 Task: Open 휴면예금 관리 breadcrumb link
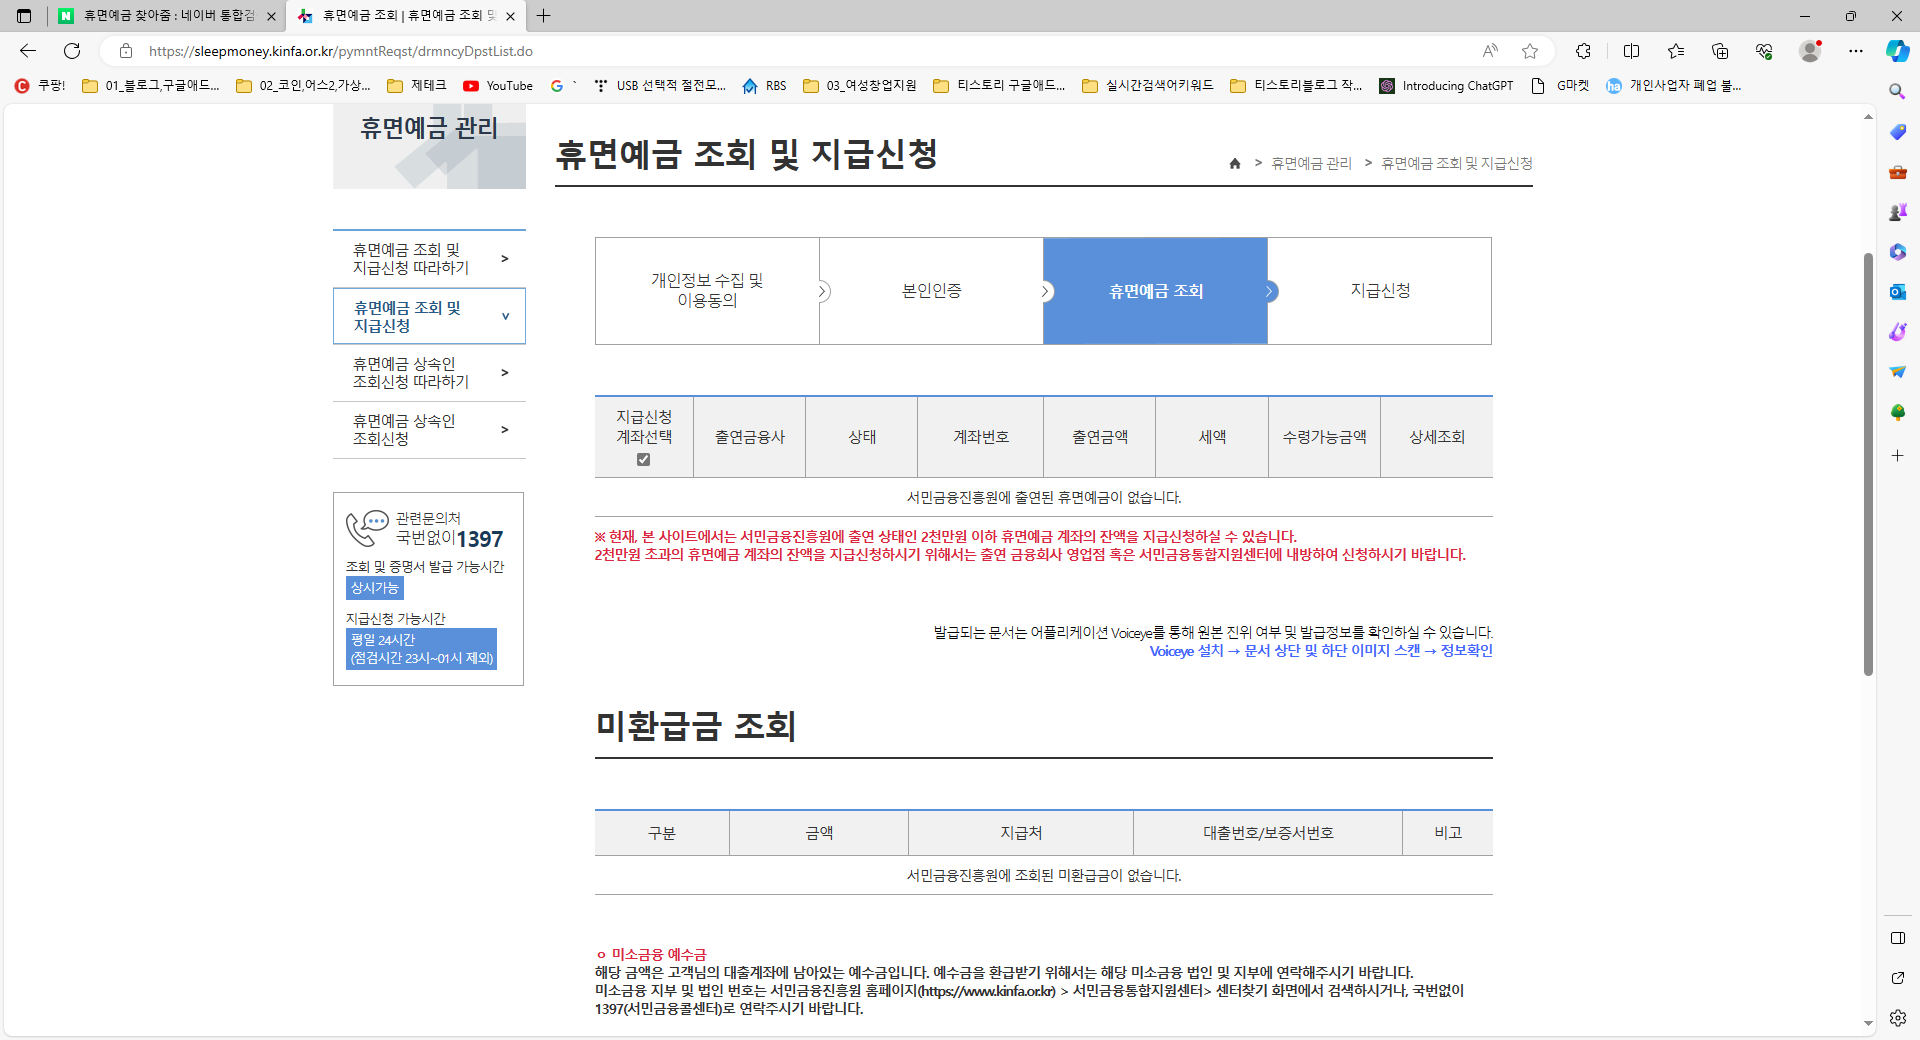click(1310, 164)
